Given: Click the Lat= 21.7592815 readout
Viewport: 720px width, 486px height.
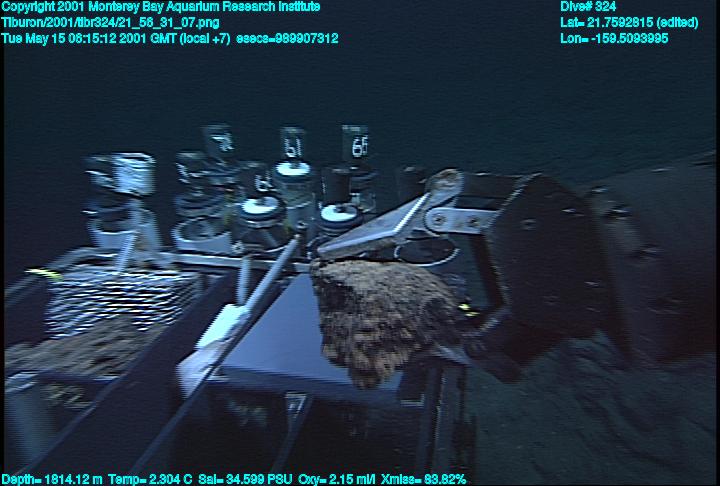Looking at the screenshot, I should coord(629,22).
